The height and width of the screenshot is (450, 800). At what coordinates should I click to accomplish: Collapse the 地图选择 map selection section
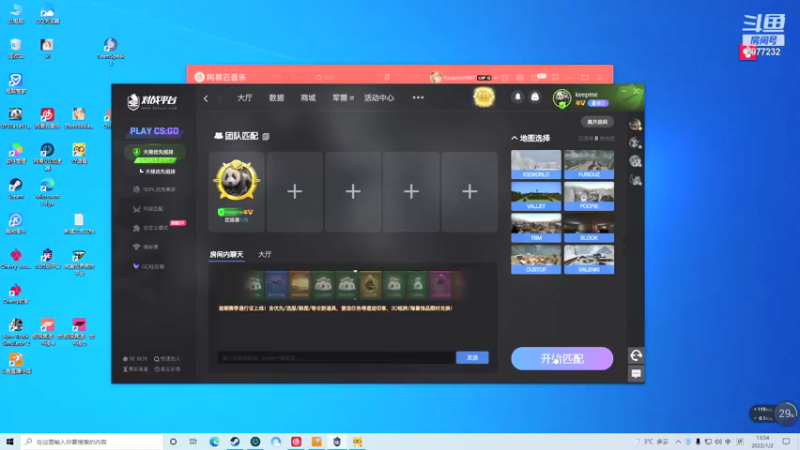531,138
